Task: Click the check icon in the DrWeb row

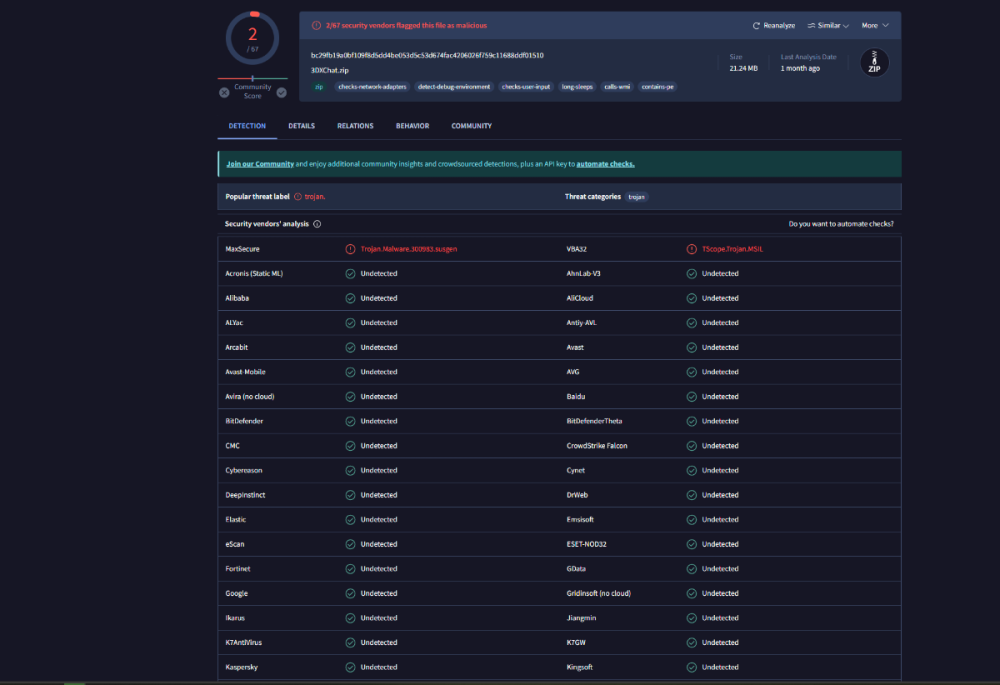Action: pos(691,495)
